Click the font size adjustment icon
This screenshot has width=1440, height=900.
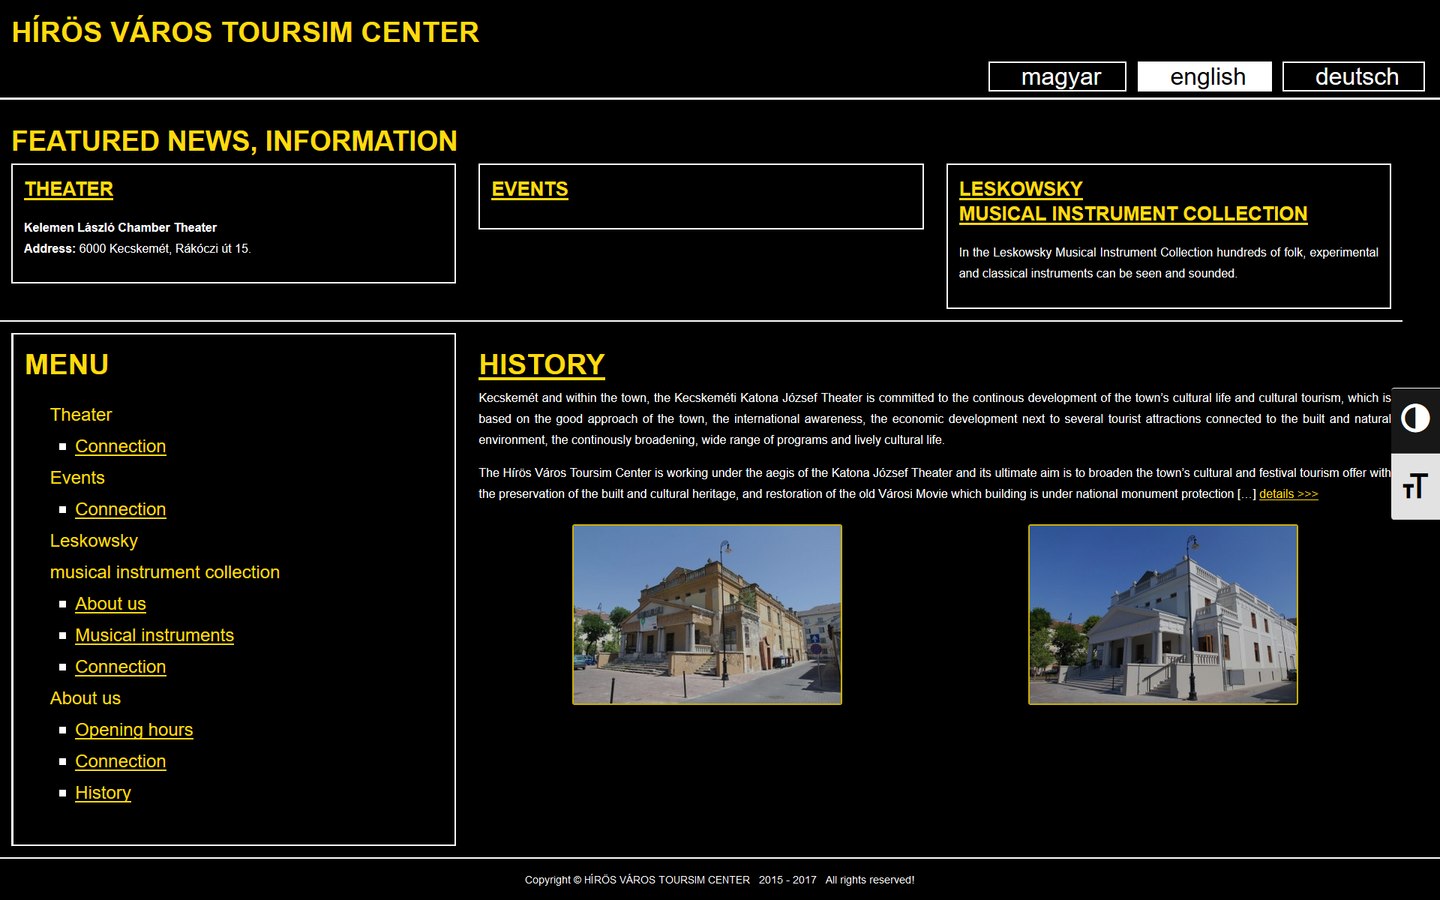[x=1415, y=487]
